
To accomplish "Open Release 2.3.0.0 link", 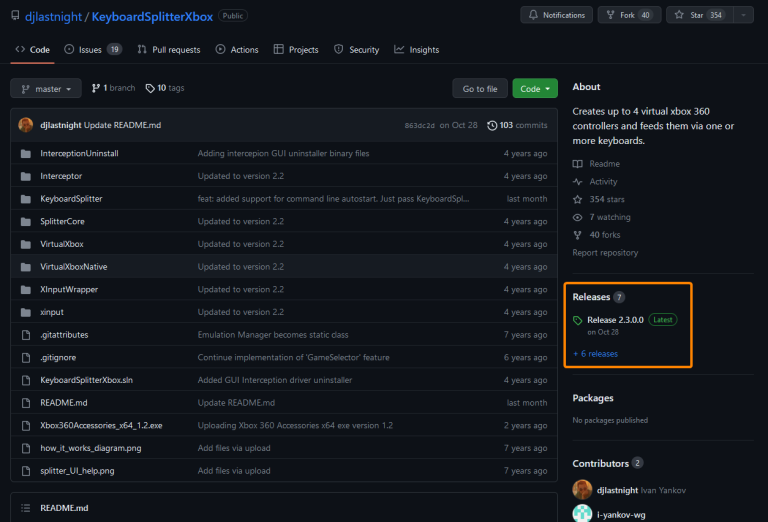I will (615, 320).
